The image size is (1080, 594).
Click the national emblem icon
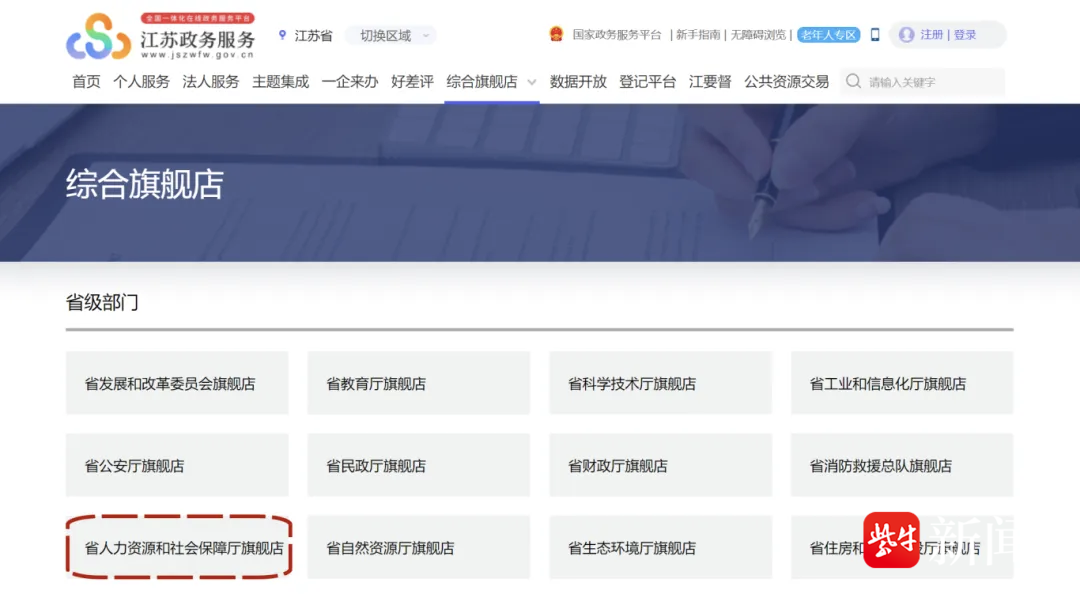[556, 34]
